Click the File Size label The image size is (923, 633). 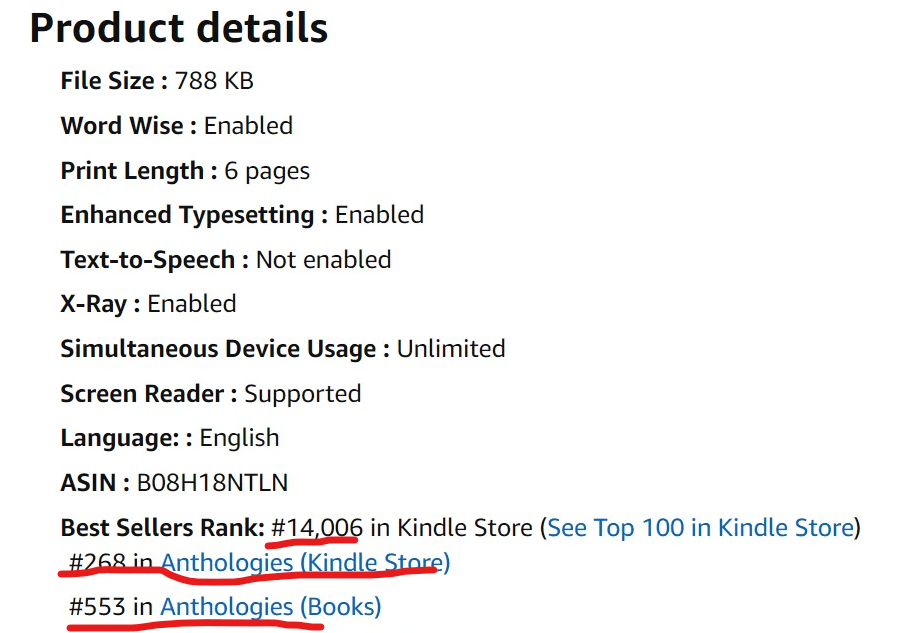click(113, 81)
